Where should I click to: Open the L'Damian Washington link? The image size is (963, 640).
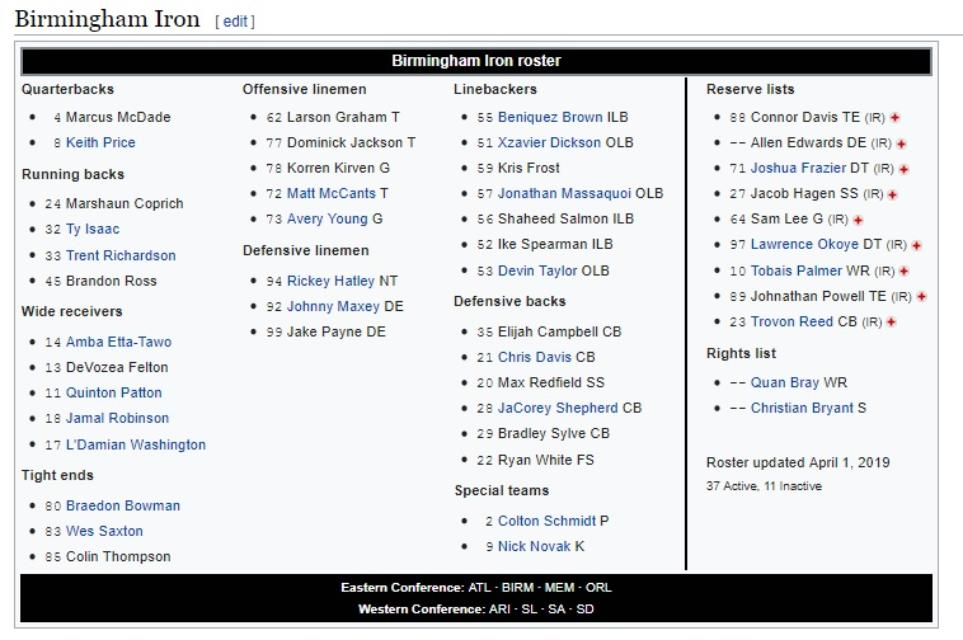click(x=136, y=445)
